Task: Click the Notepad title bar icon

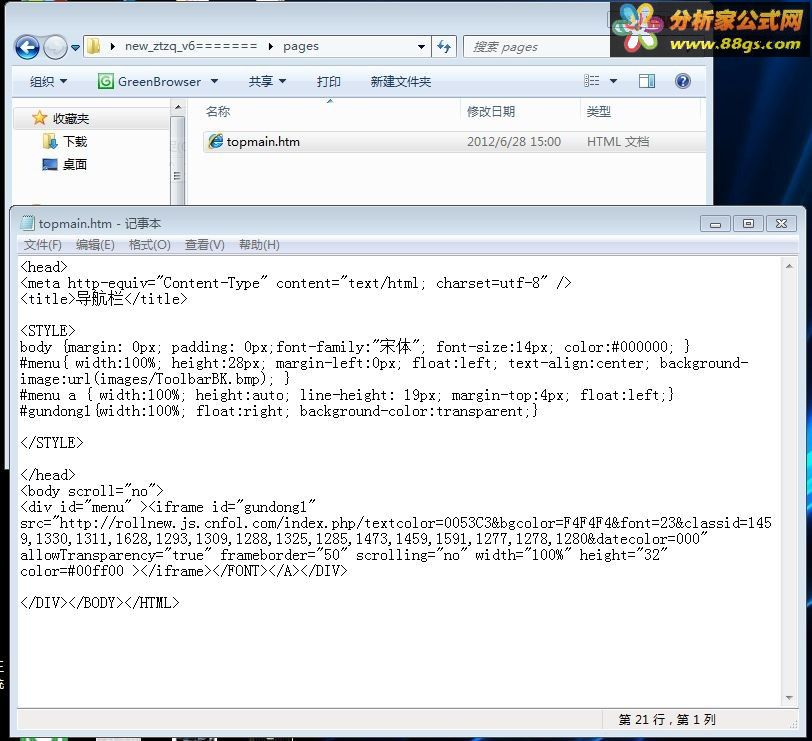Action: (27, 223)
